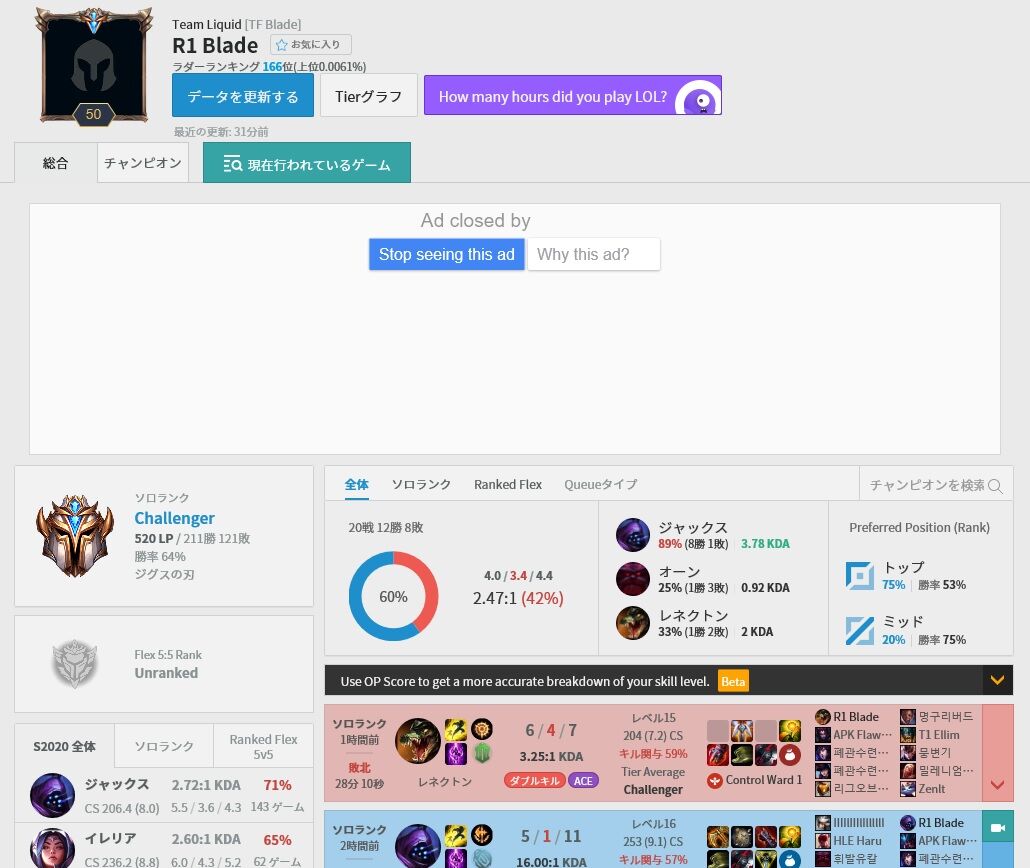This screenshot has width=1030, height=868.
Task: Click How many hours did you play LOL banner
Action: [573, 95]
